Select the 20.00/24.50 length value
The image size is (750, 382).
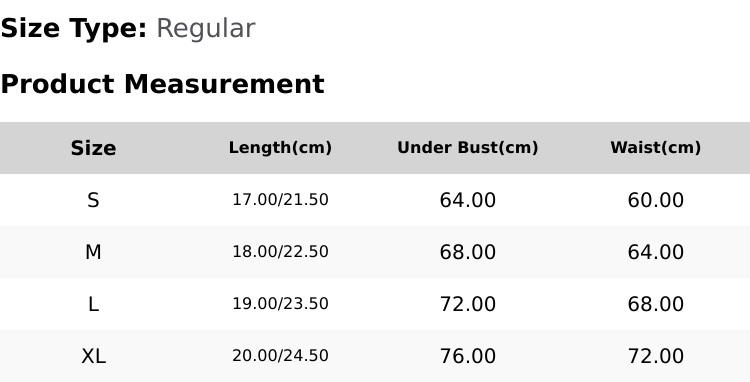(x=280, y=356)
